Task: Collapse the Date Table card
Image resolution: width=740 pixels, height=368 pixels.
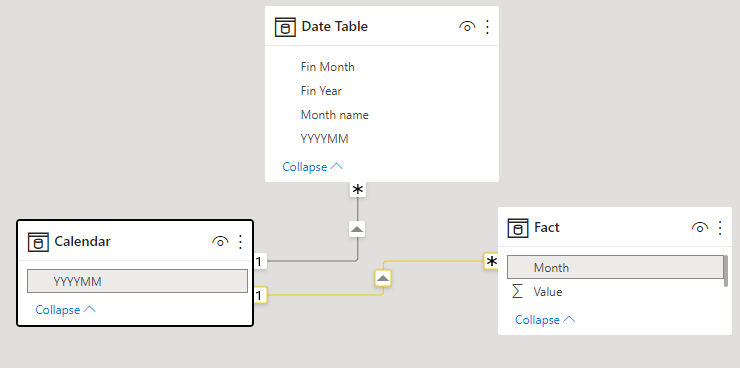Action: (x=312, y=167)
